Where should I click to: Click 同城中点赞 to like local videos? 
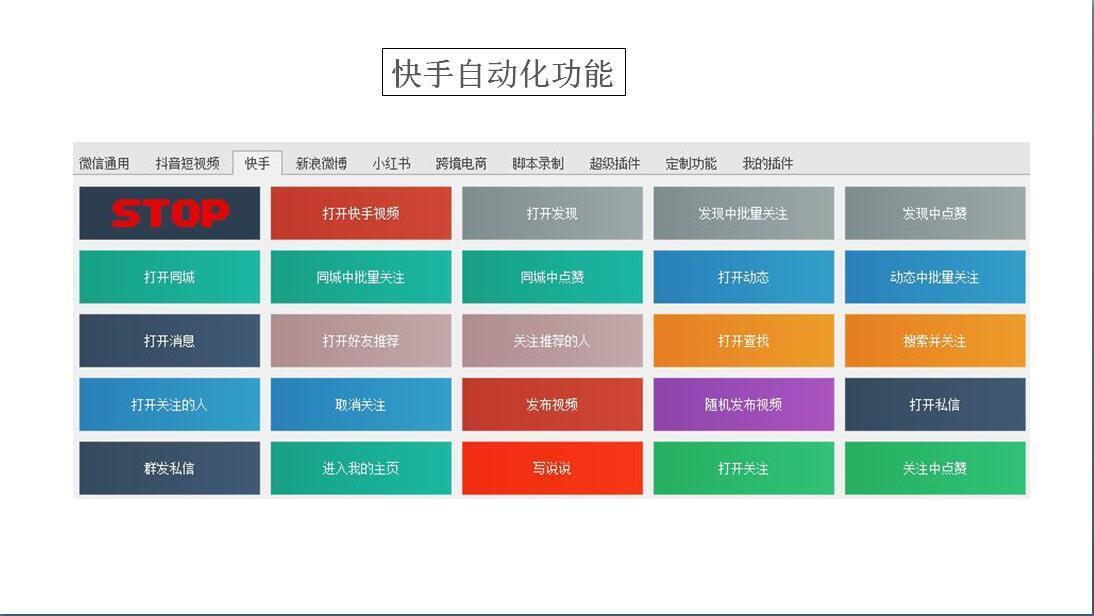pos(551,277)
